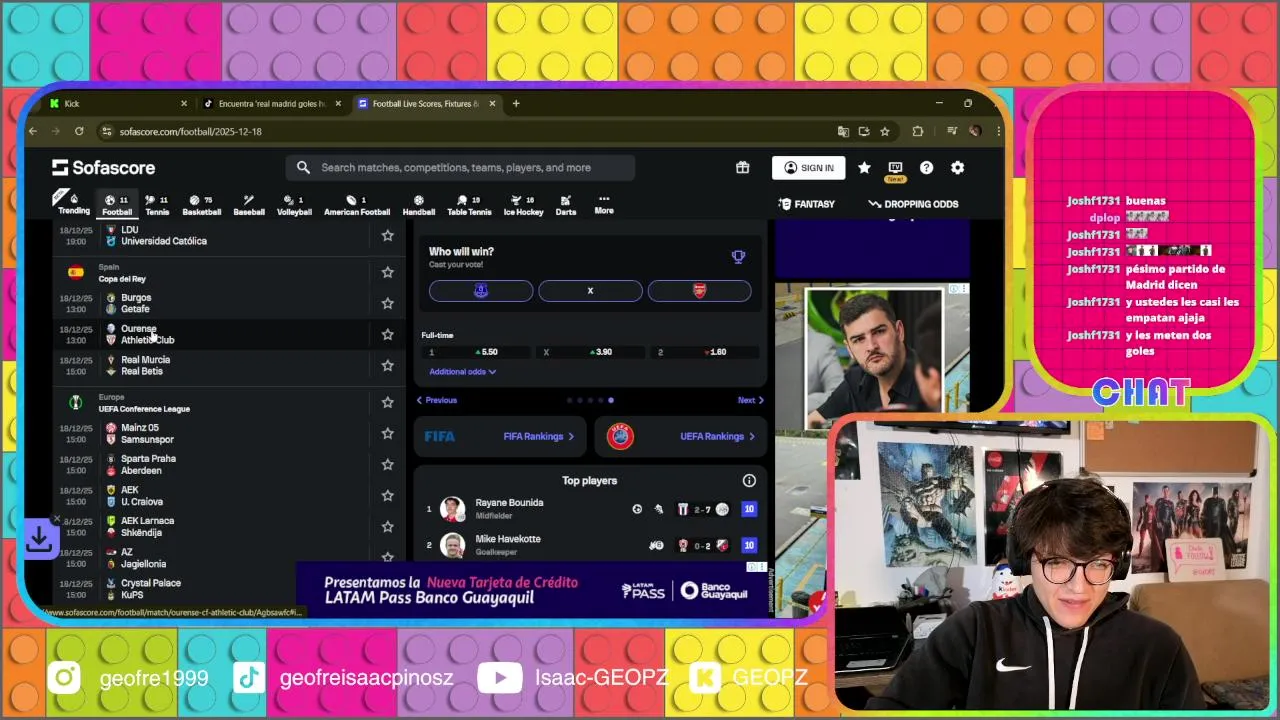The height and width of the screenshot is (720, 1280).
Task: Click the Instagram icon for geofre1999
Action: (x=64, y=678)
